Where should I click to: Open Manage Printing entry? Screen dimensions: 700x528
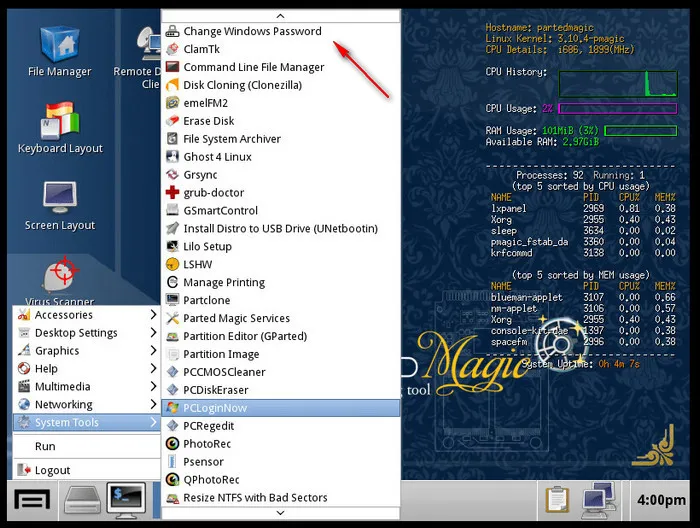[x=280, y=282]
